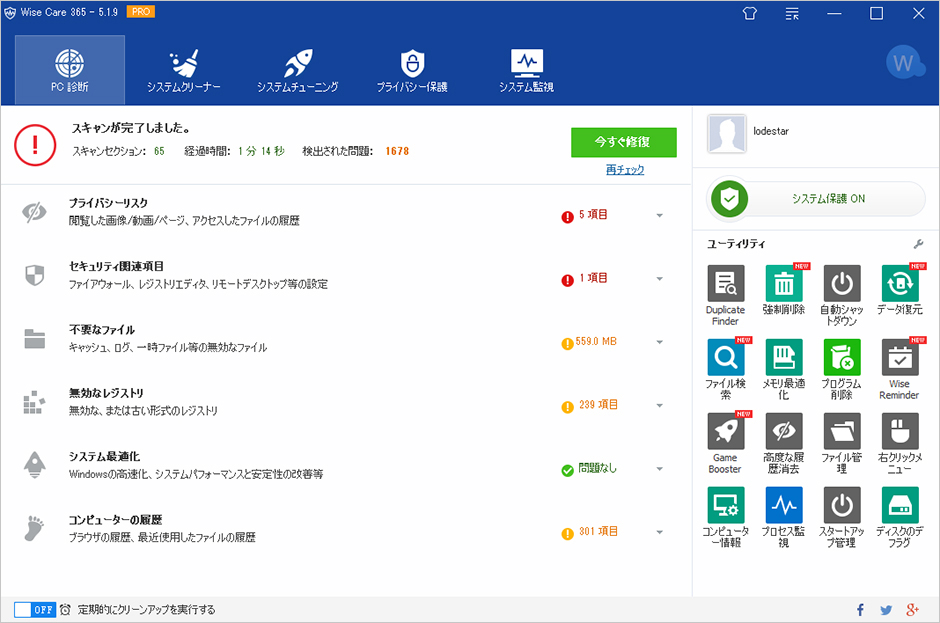Open ディスクのデフラグ utility
Image resolution: width=940 pixels, height=623 pixels.
pyautogui.click(x=900, y=517)
